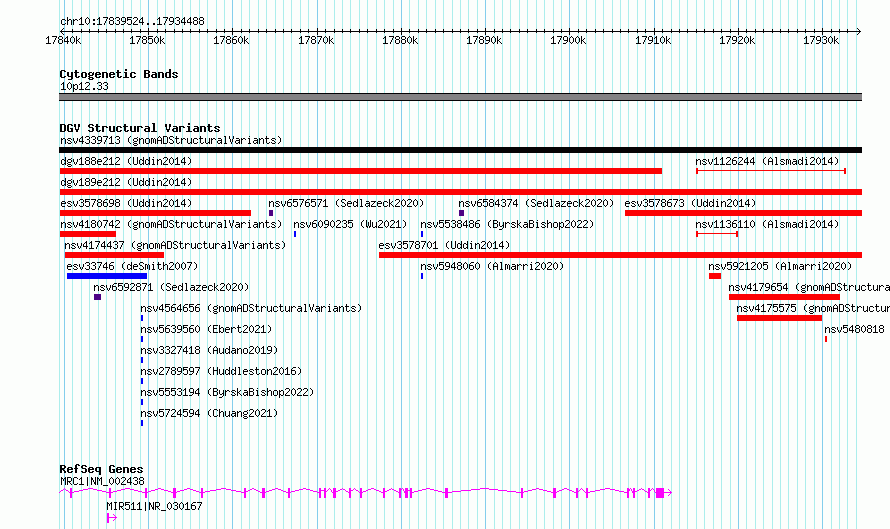Click the purple nsv6584374 variant marker
Screen dimensions: 890x529
click(x=461, y=213)
